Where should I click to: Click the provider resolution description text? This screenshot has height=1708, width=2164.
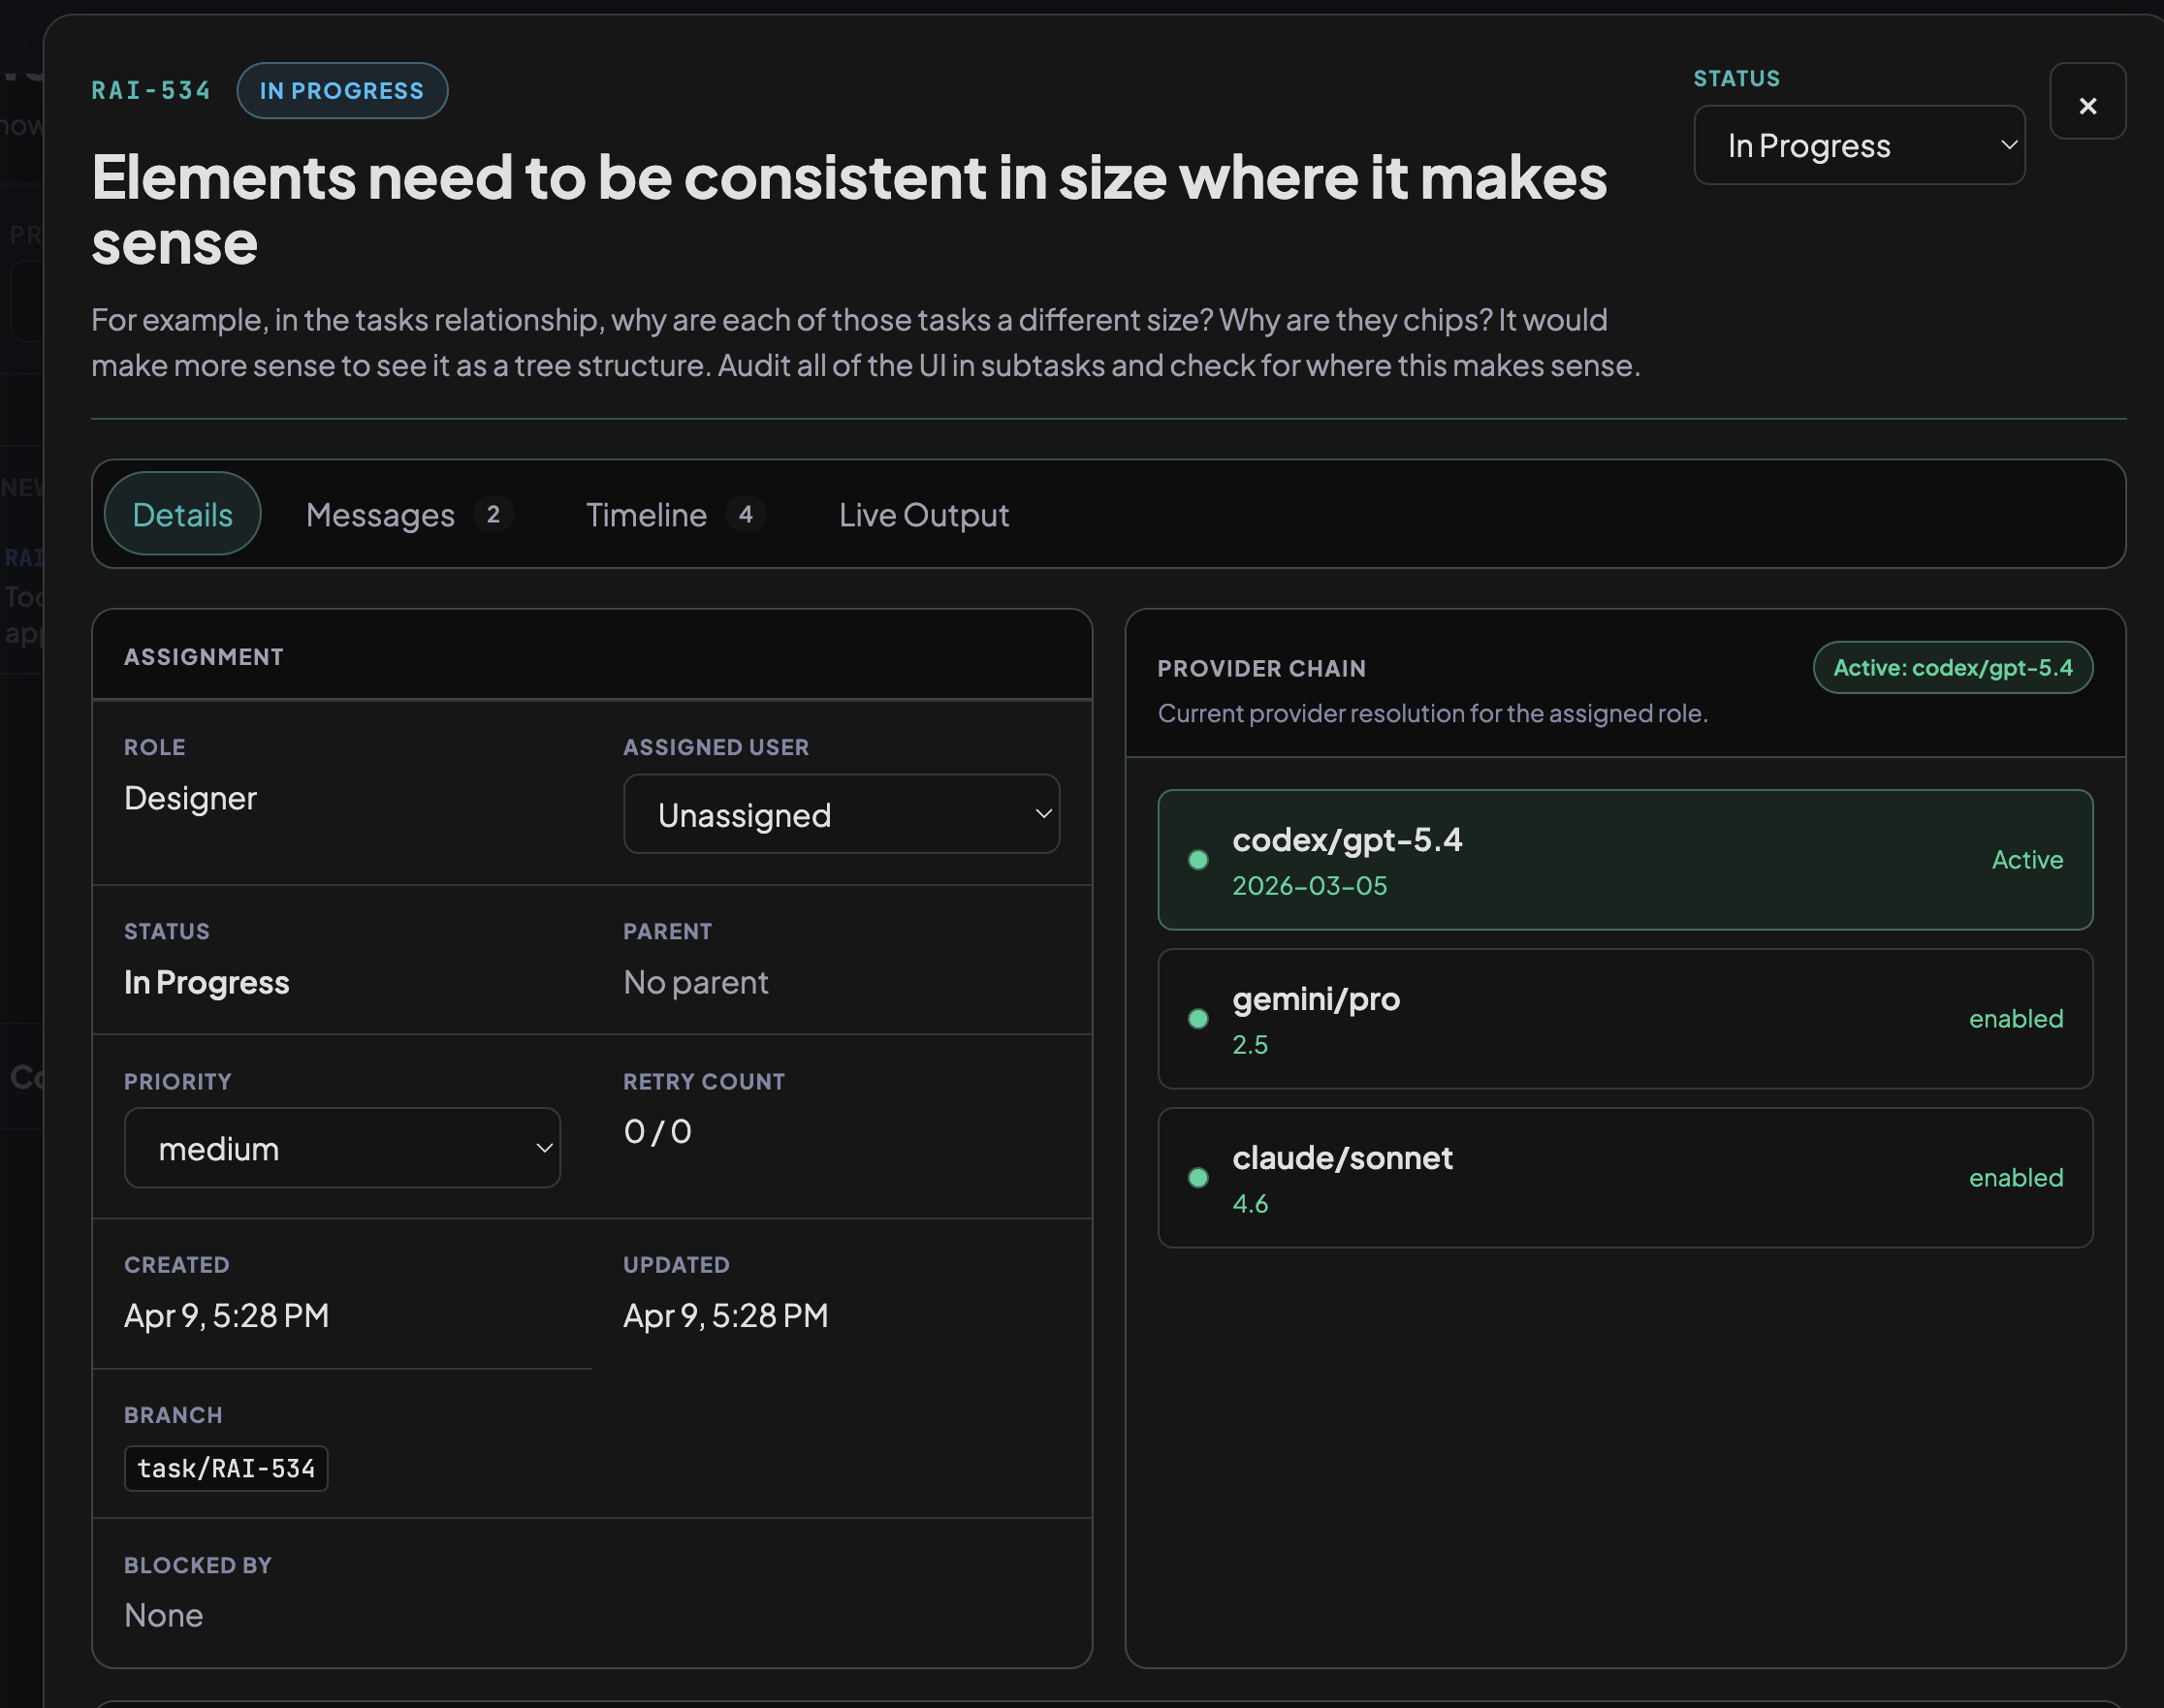1433,713
